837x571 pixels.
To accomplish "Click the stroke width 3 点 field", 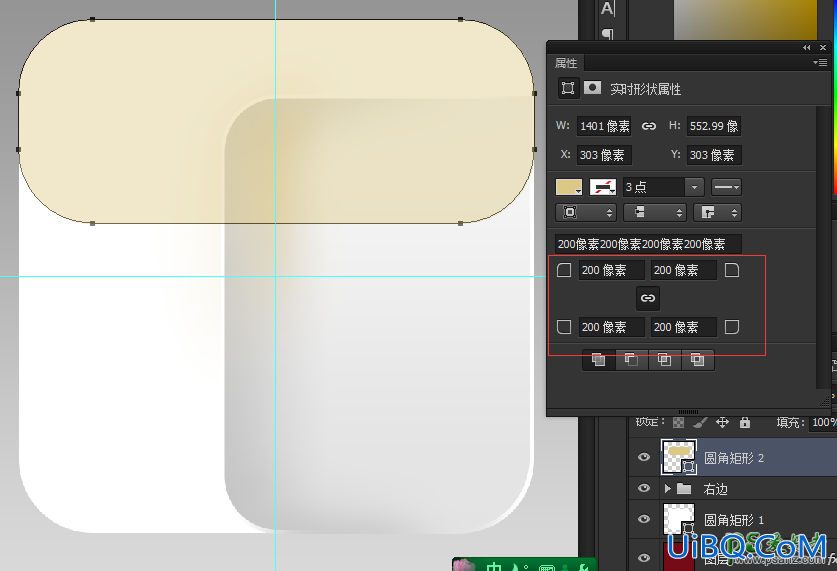I will 654,187.
